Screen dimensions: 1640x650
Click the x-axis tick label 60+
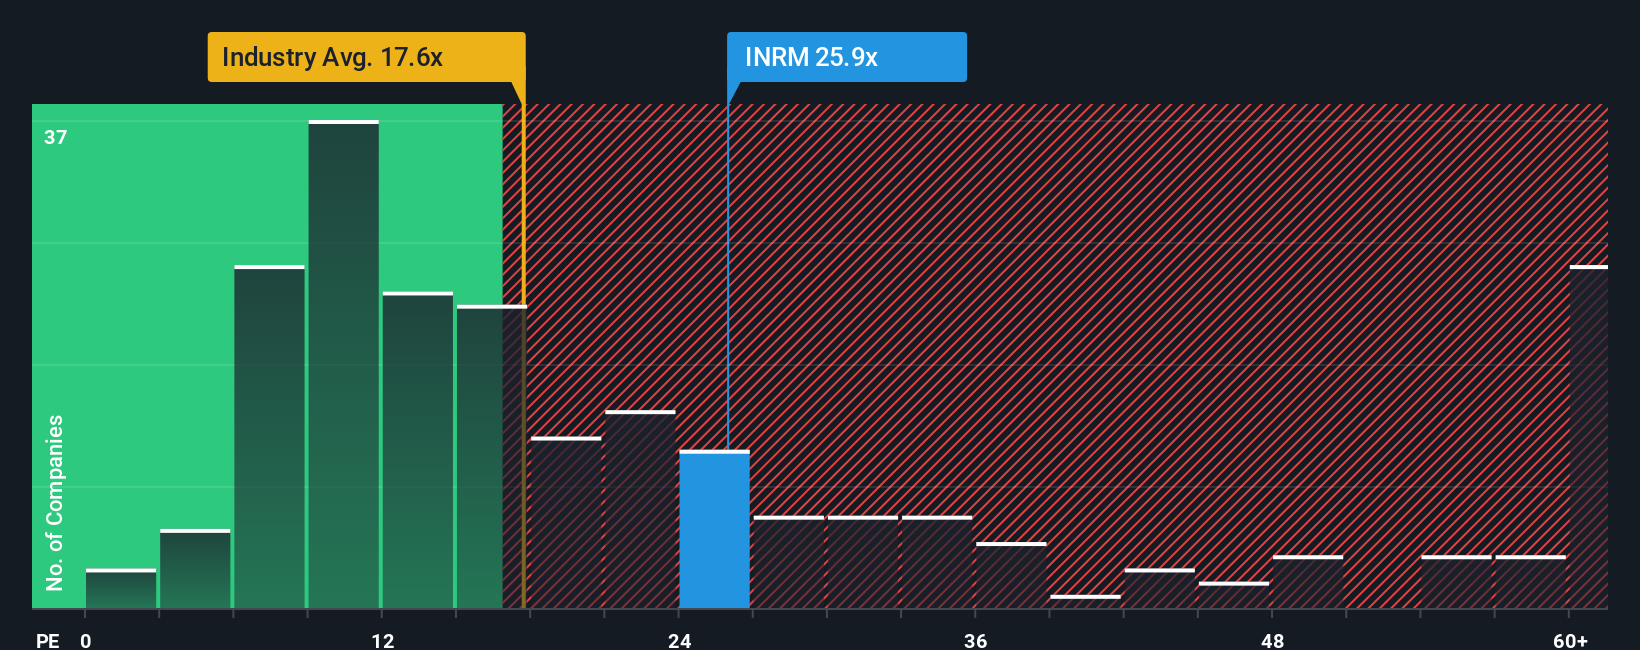point(1571,640)
